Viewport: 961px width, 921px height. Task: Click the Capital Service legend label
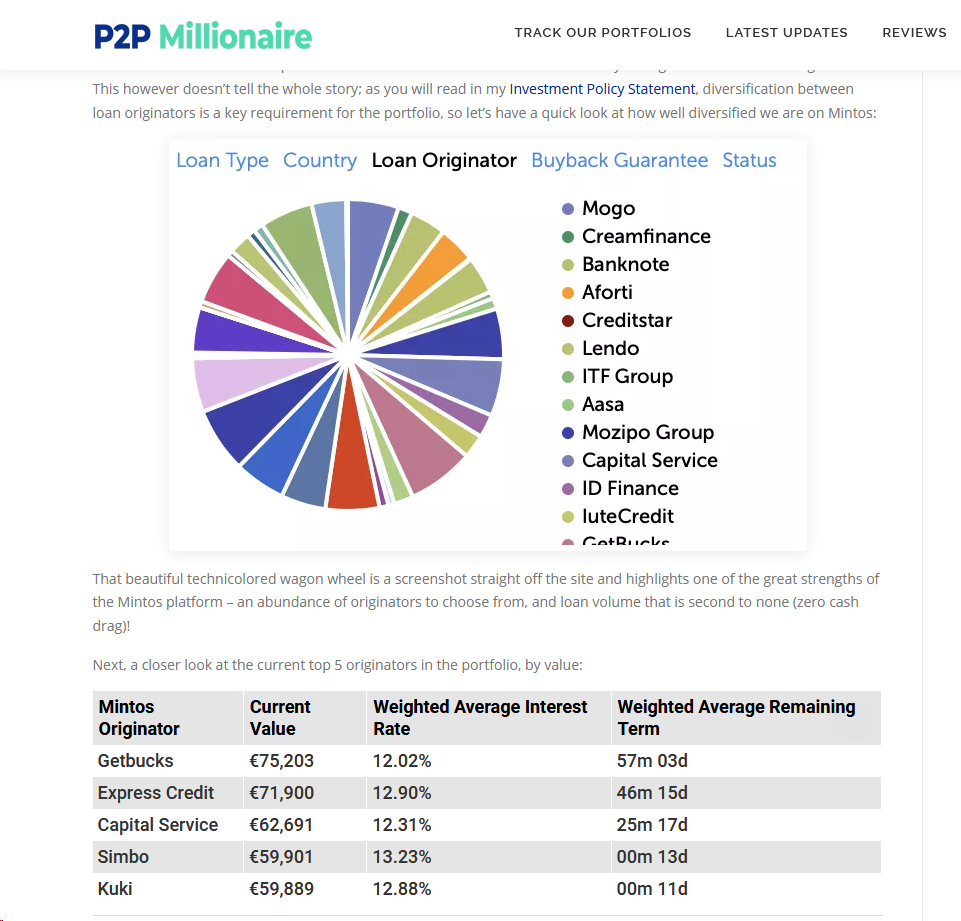[x=649, y=461]
